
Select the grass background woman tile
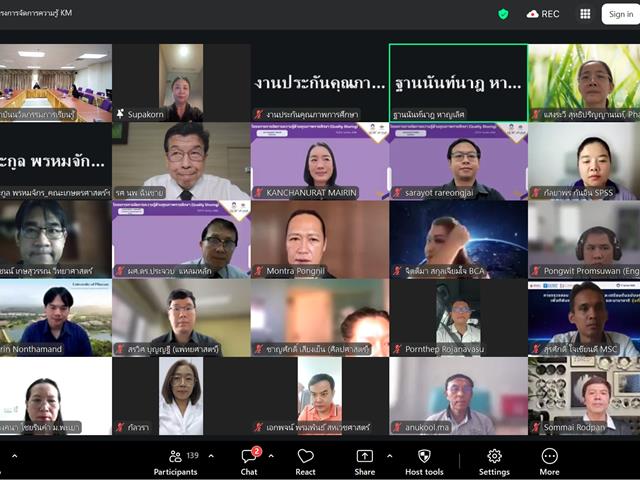[584, 83]
